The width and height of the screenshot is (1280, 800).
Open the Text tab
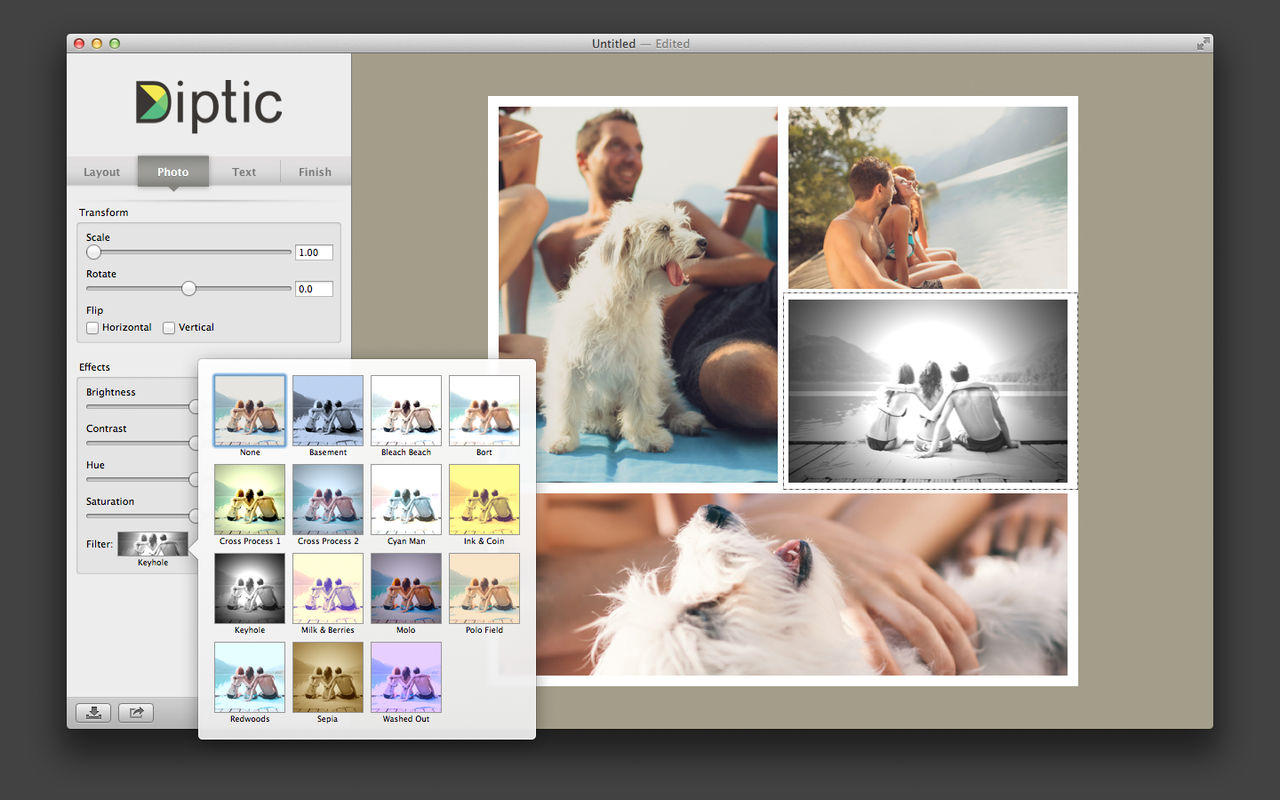[x=244, y=172]
